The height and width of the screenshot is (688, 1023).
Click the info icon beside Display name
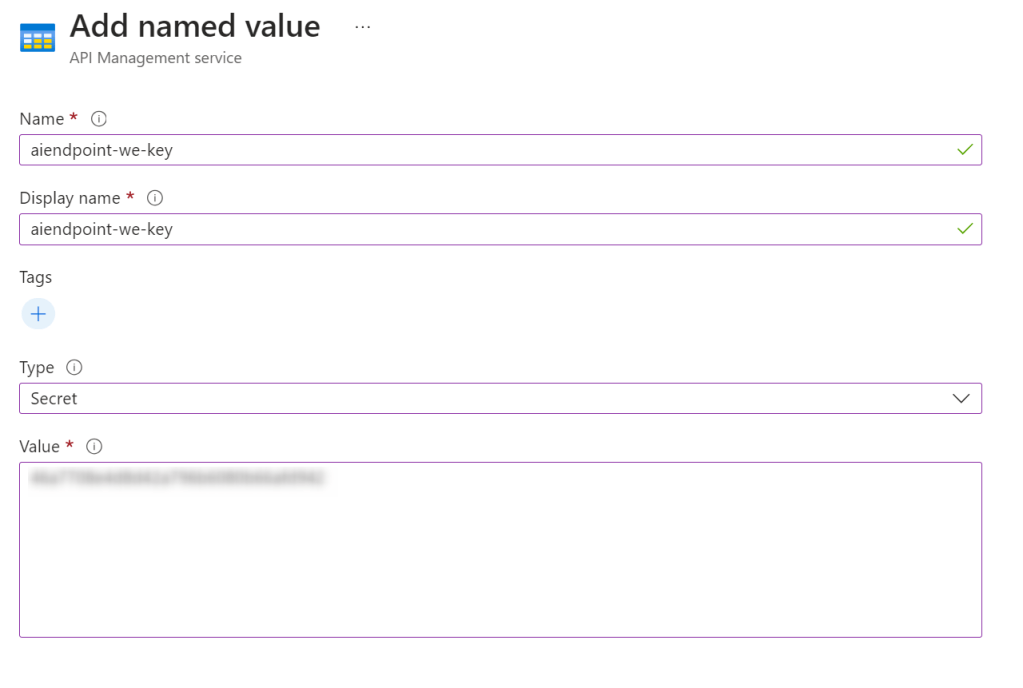point(155,198)
